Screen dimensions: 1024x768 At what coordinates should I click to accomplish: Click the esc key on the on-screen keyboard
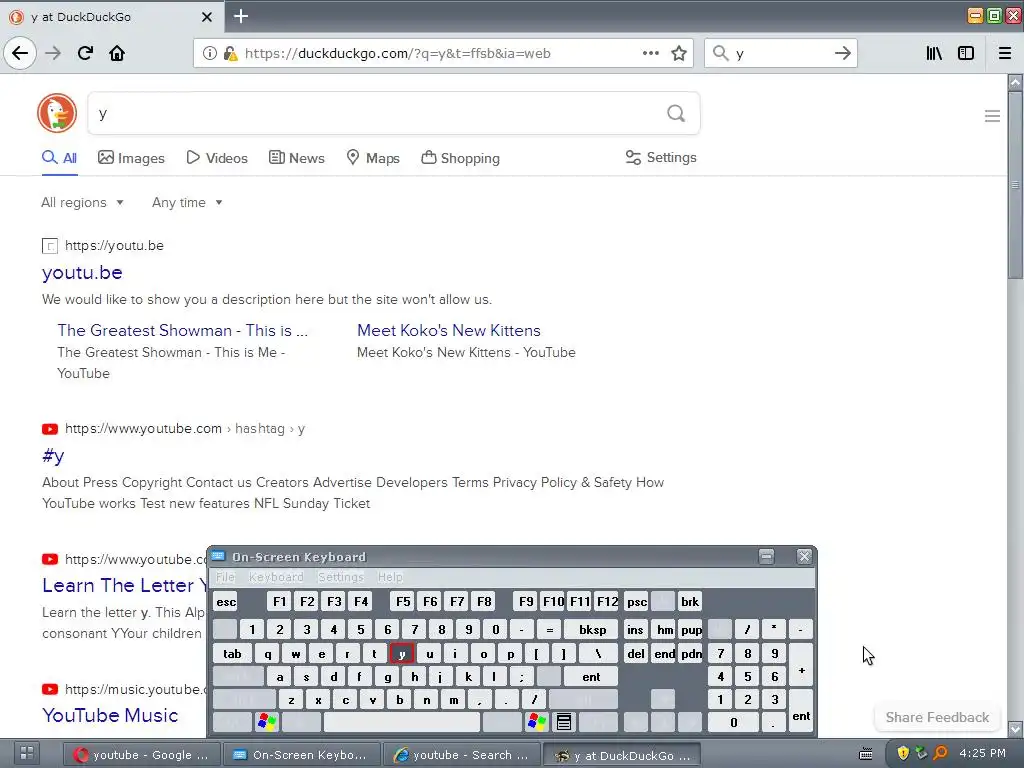[226, 601]
